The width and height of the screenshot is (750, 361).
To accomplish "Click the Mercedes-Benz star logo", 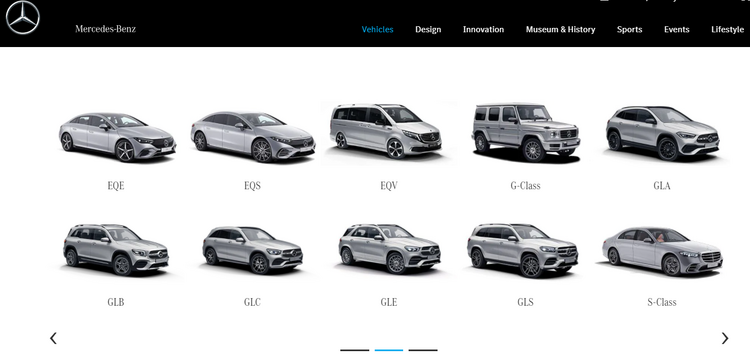I will tap(22, 18).
